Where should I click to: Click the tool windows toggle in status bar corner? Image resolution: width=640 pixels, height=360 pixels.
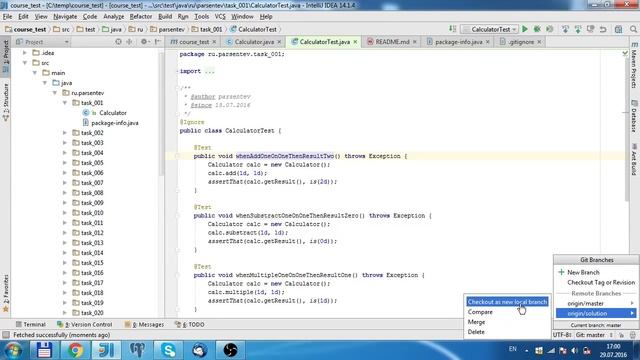[6, 335]
